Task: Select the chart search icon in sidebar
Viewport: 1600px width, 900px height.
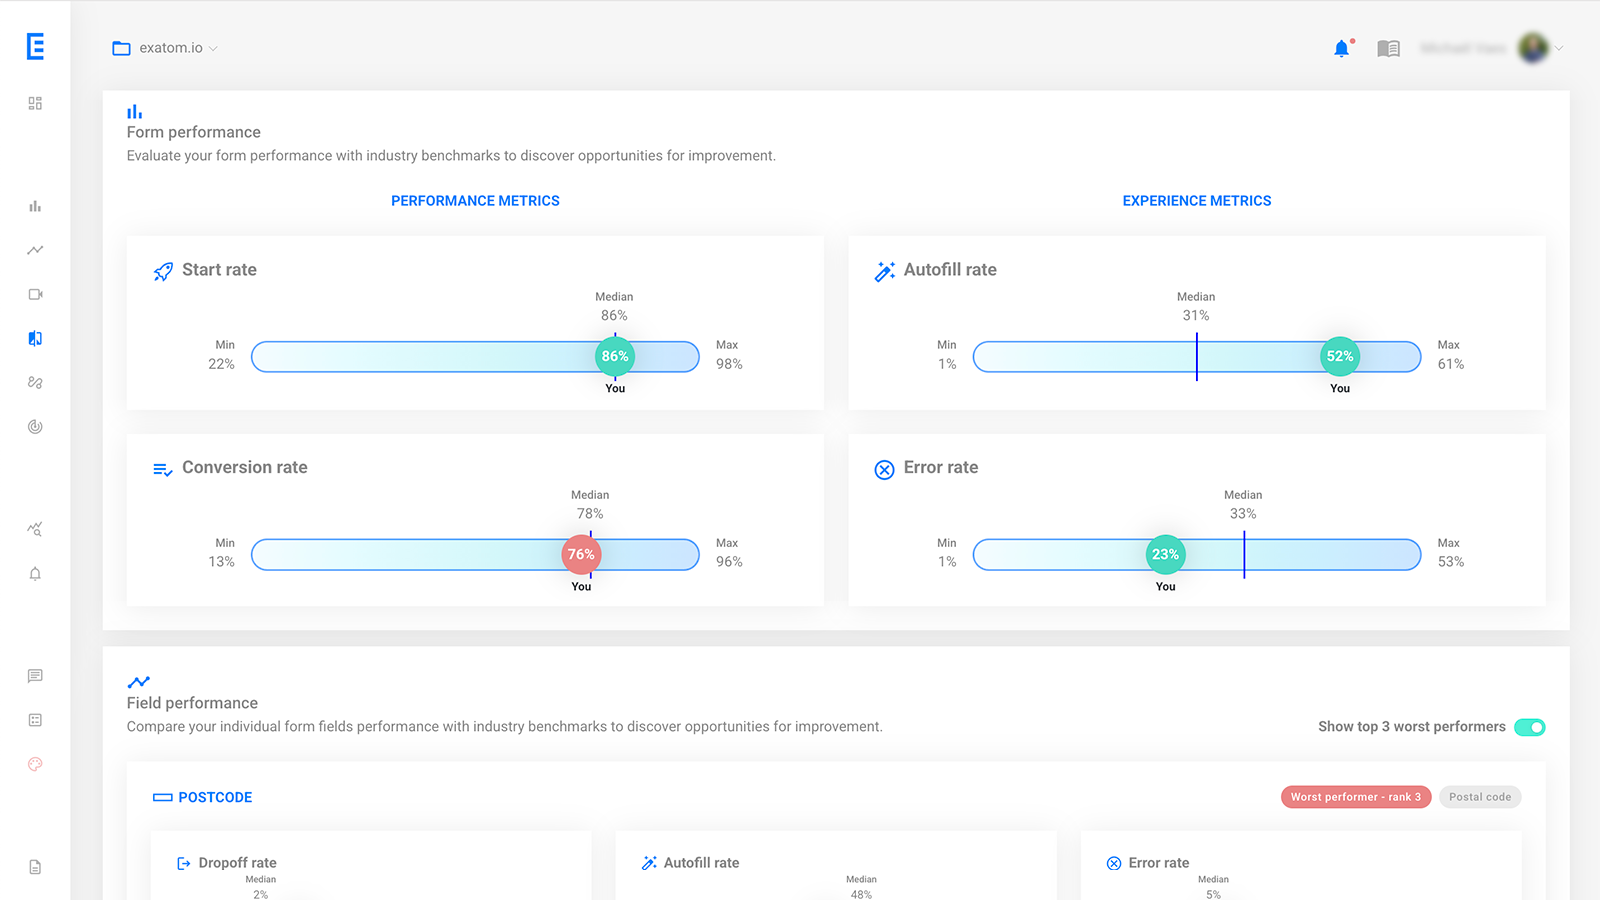Action: [x=35, y=529]
